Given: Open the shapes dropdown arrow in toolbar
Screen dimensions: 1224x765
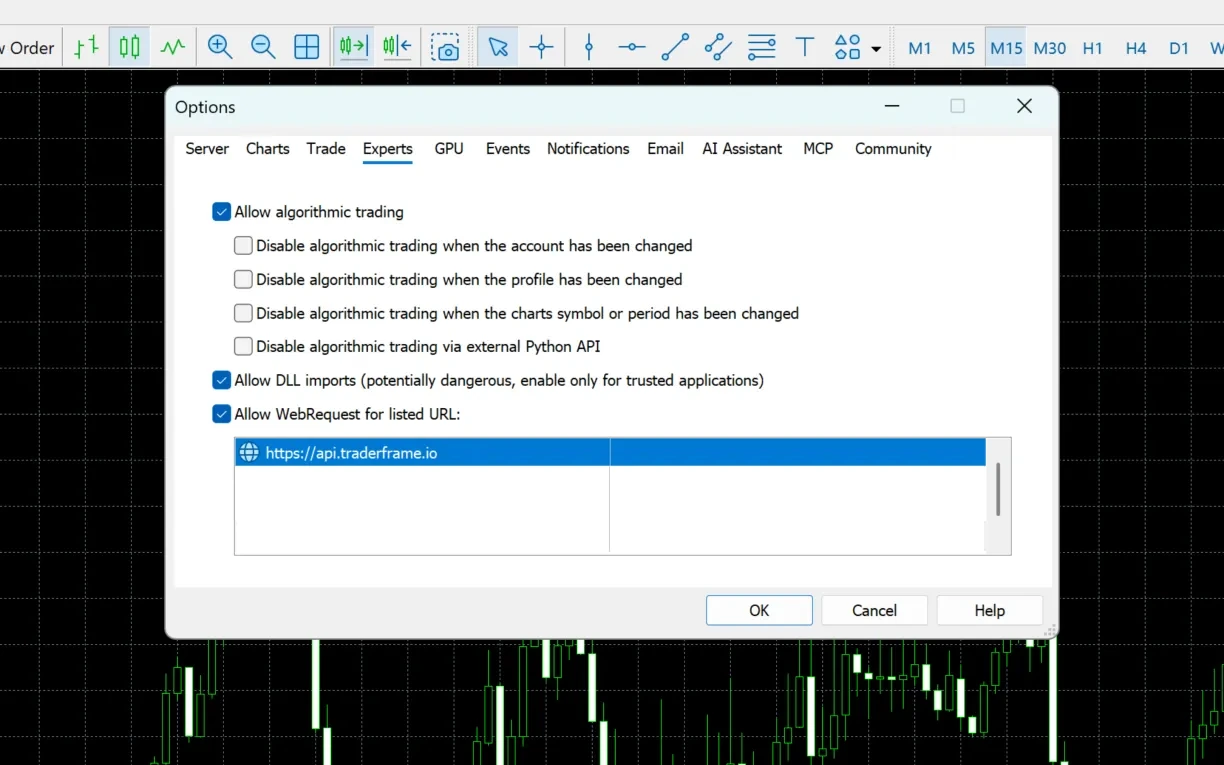Looking at the screenshot, I should [877, 48].
